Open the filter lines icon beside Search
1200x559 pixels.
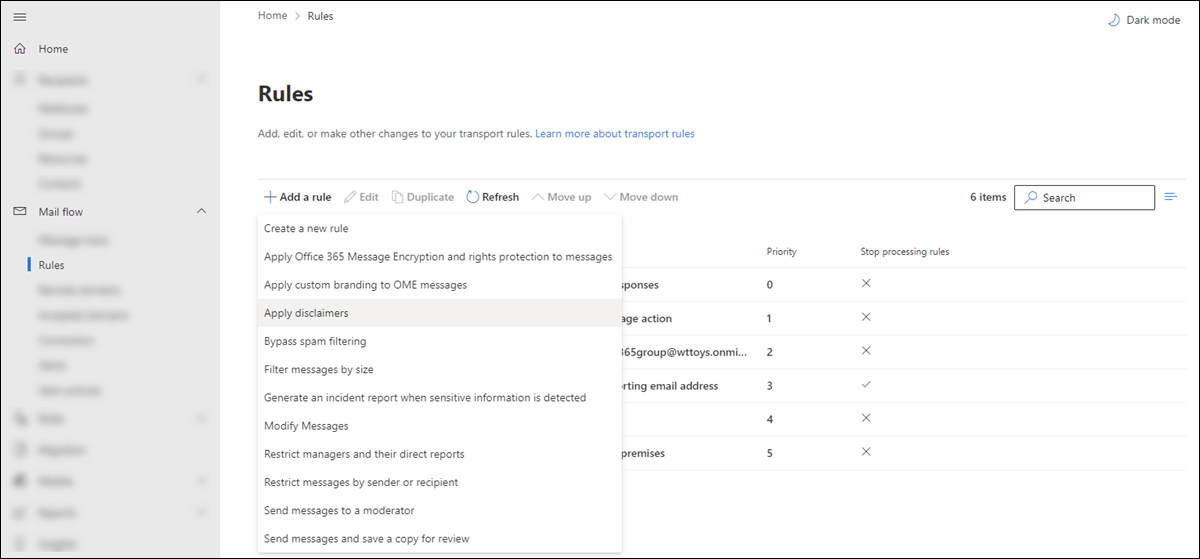click(x=1172, y=197)
